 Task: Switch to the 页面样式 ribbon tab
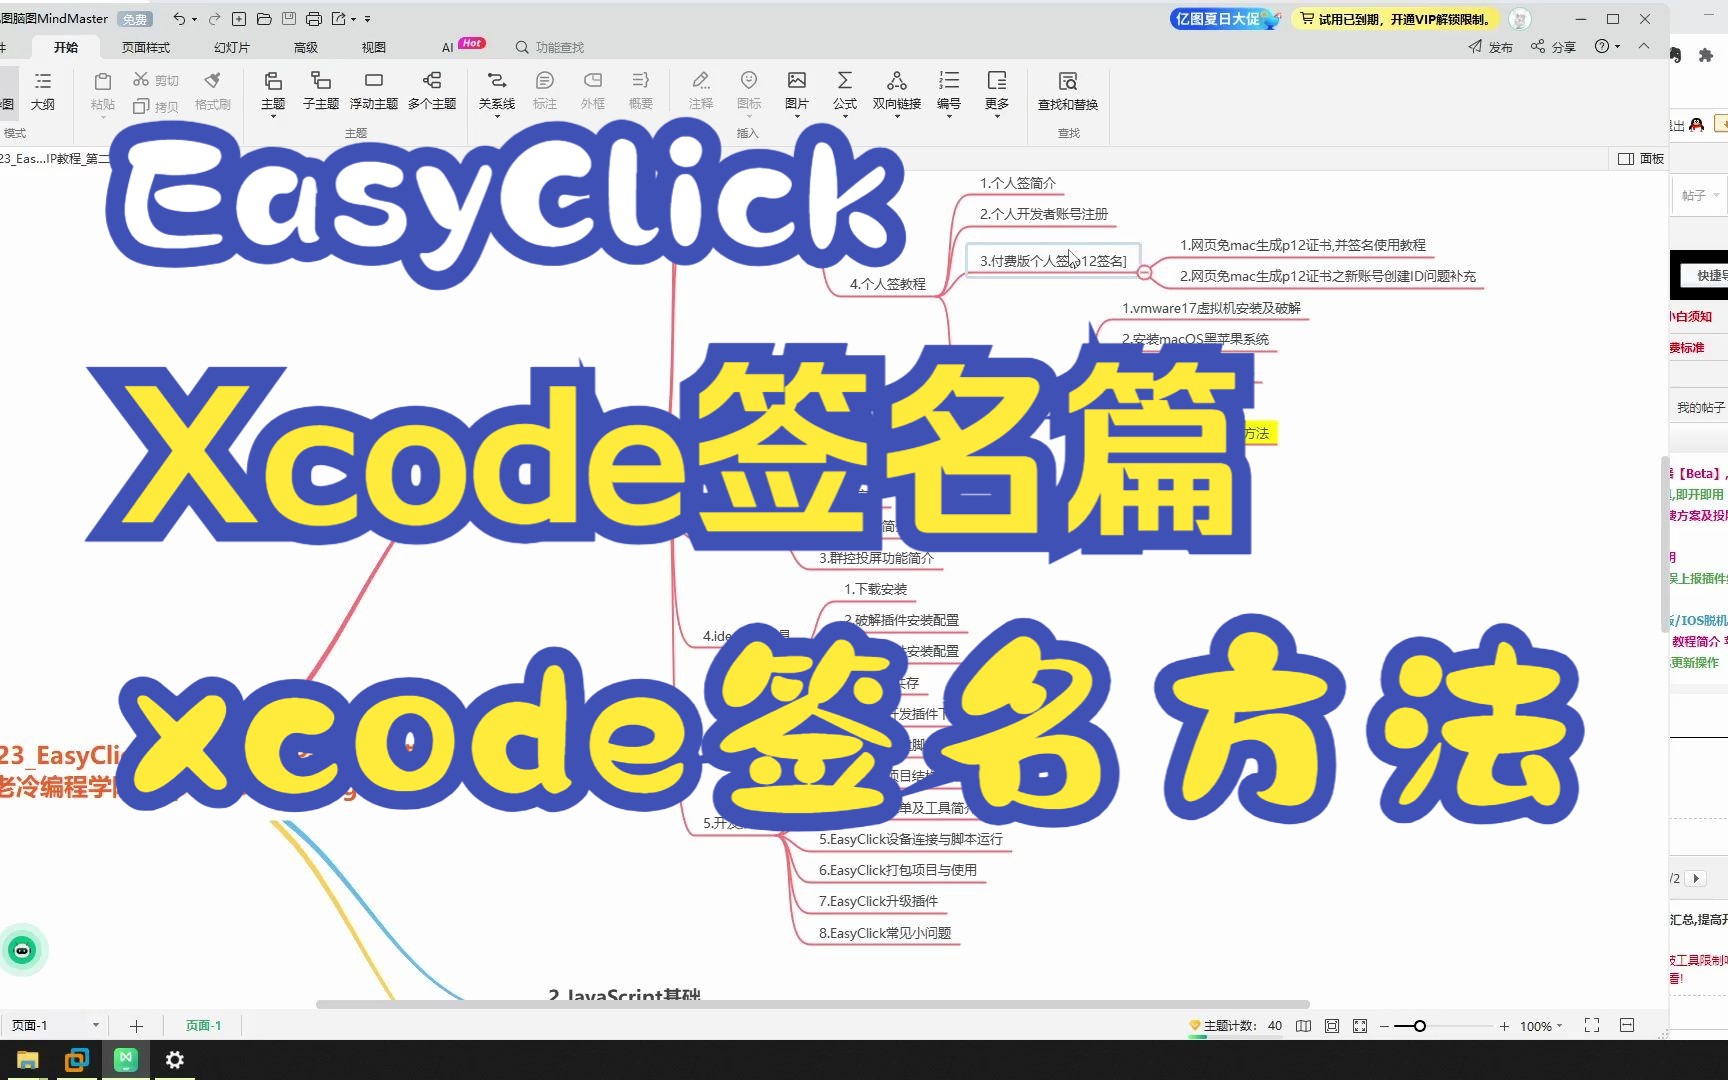(x=146, y=47)
